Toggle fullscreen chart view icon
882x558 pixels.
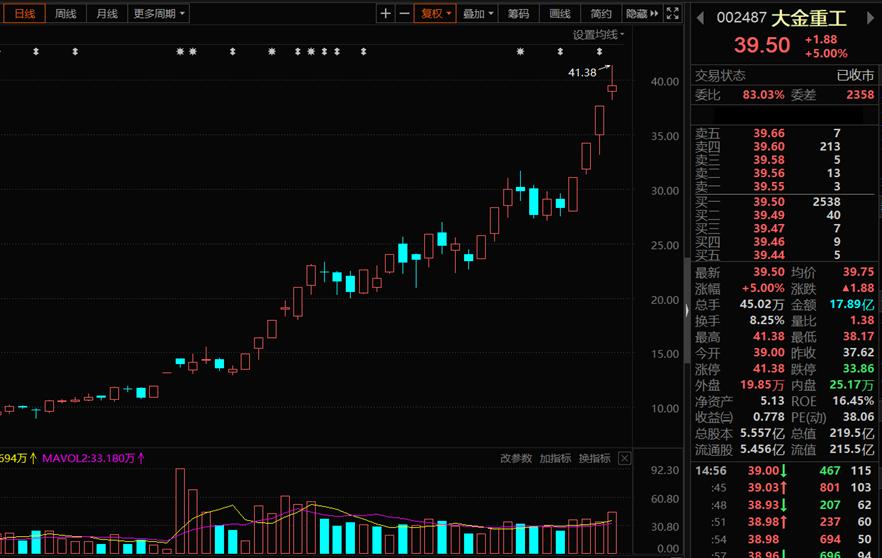coord(672,14)
